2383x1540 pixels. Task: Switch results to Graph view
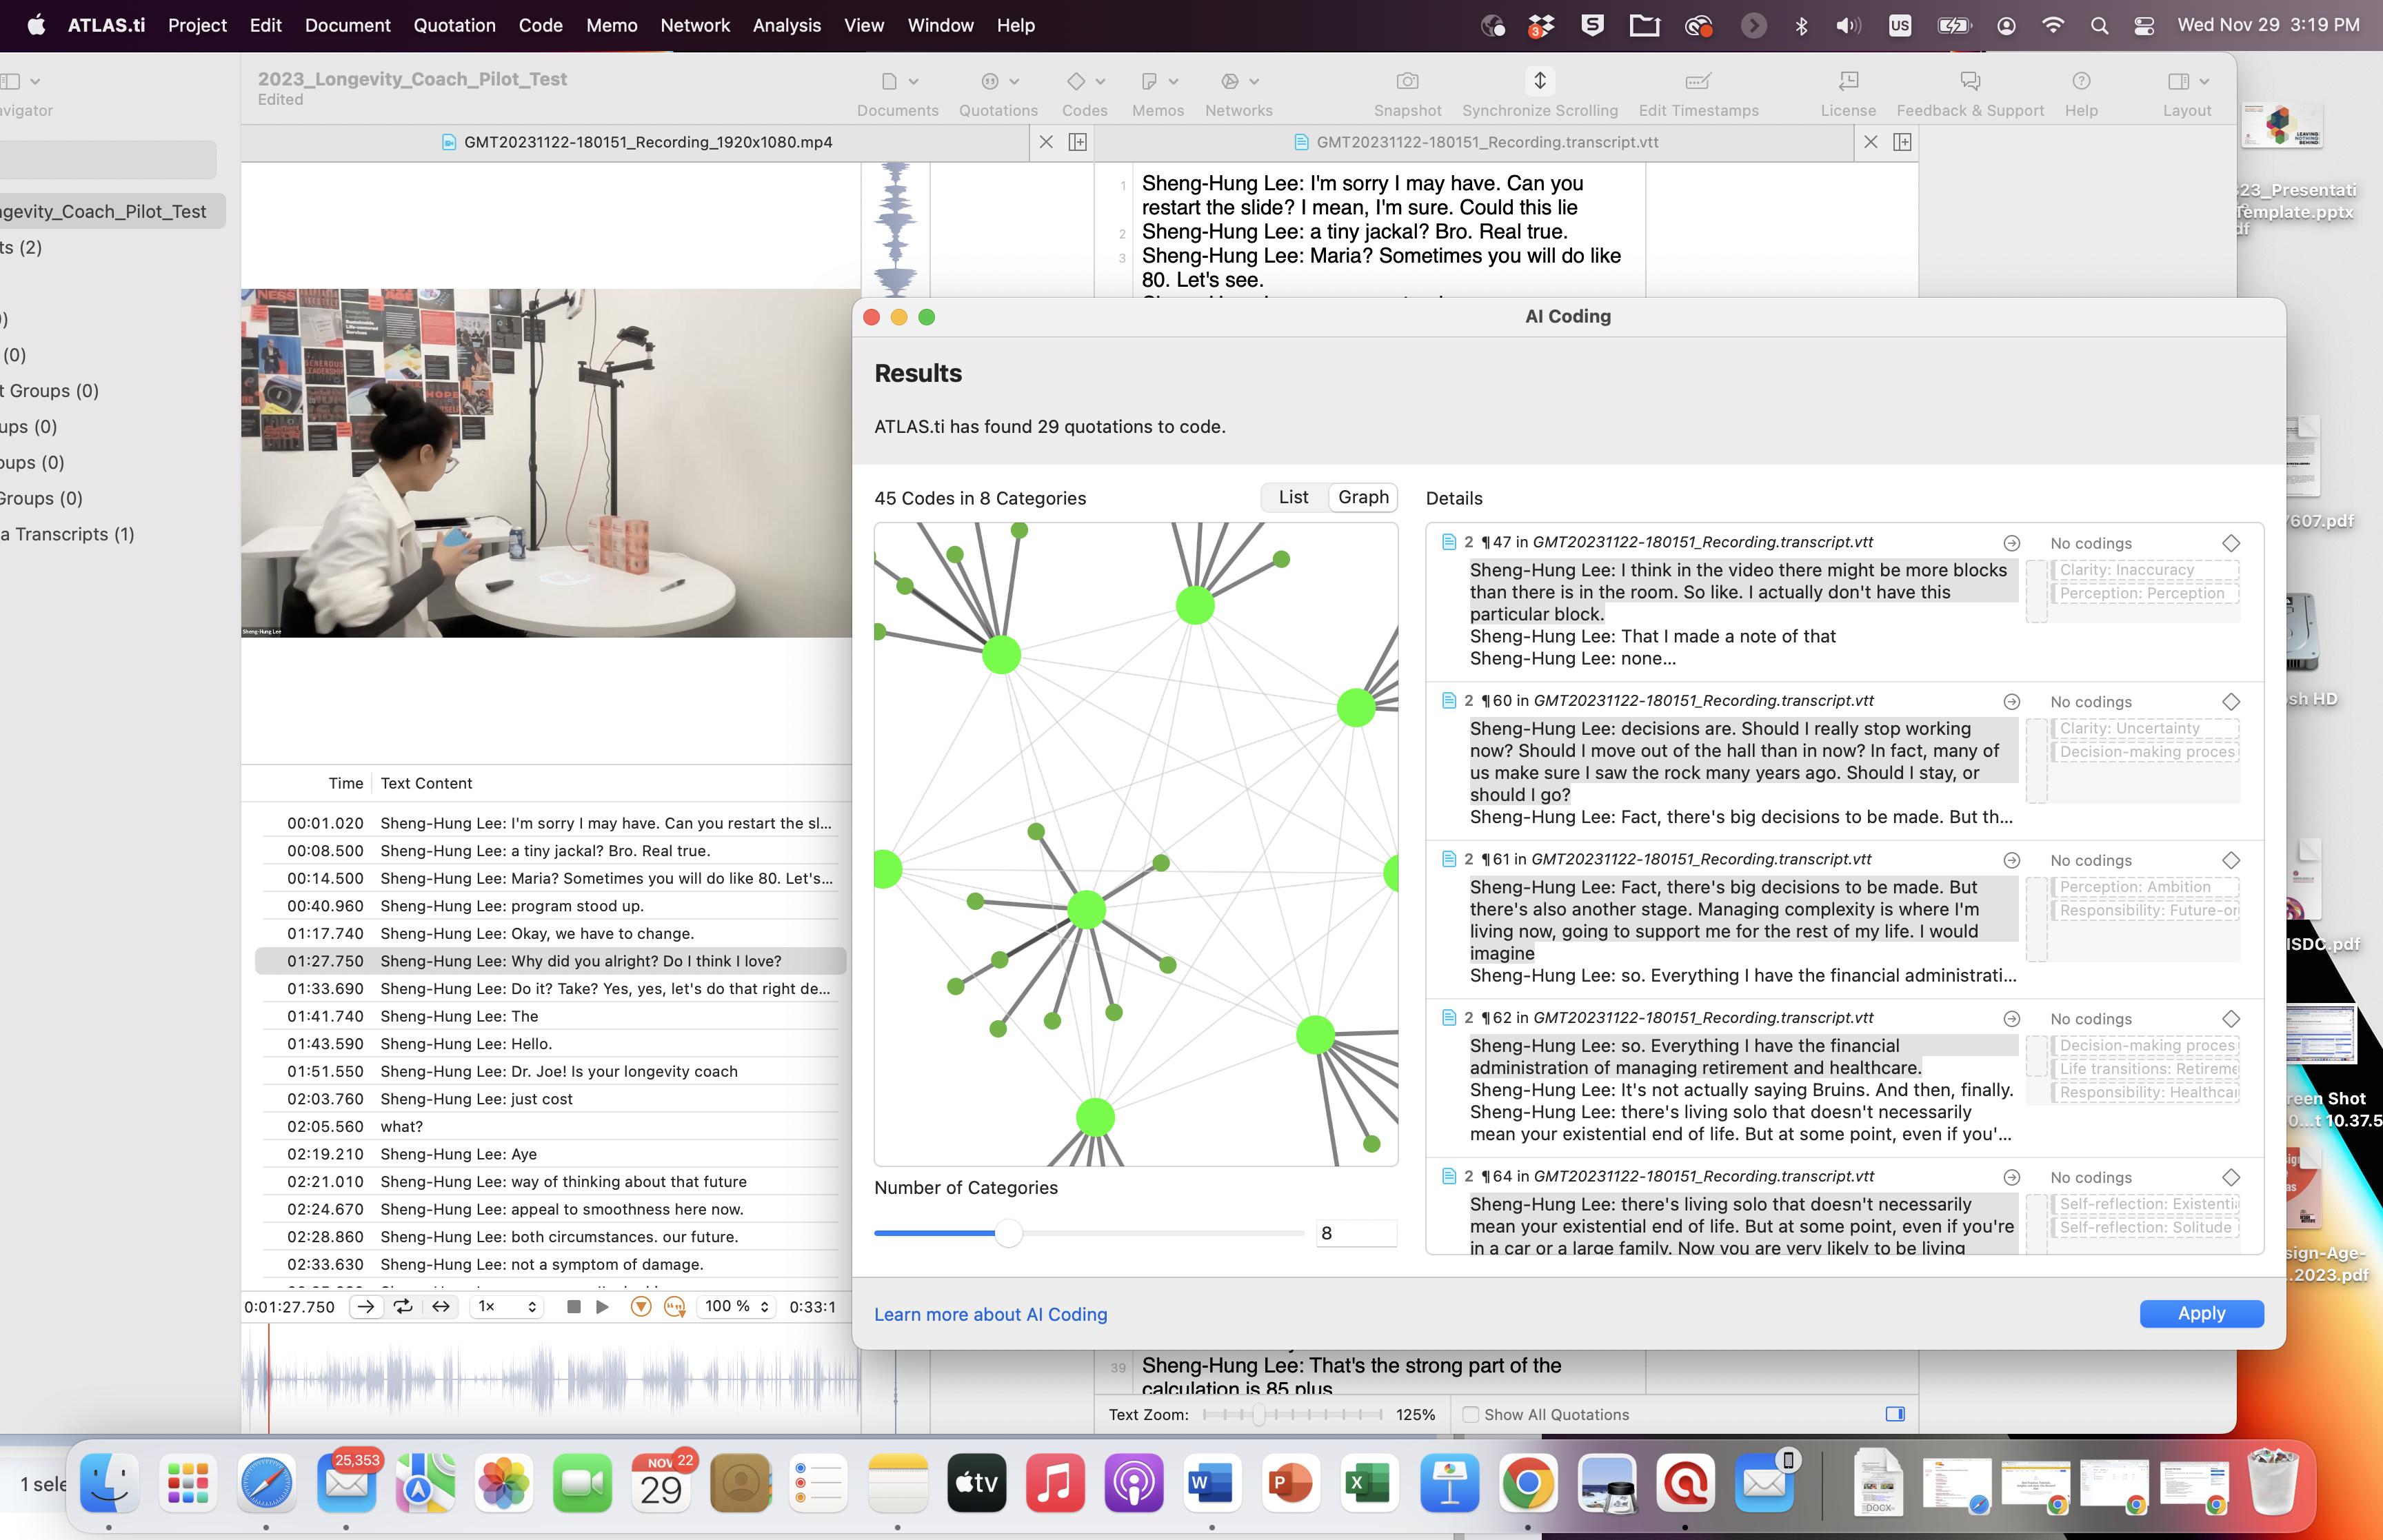click(x=1363, y=497)
